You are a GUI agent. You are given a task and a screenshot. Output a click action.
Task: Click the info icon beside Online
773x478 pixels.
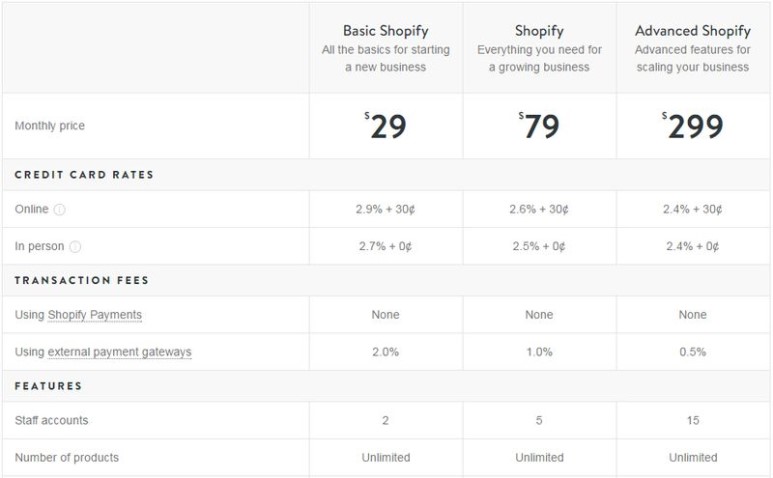(x=60, y=210)
